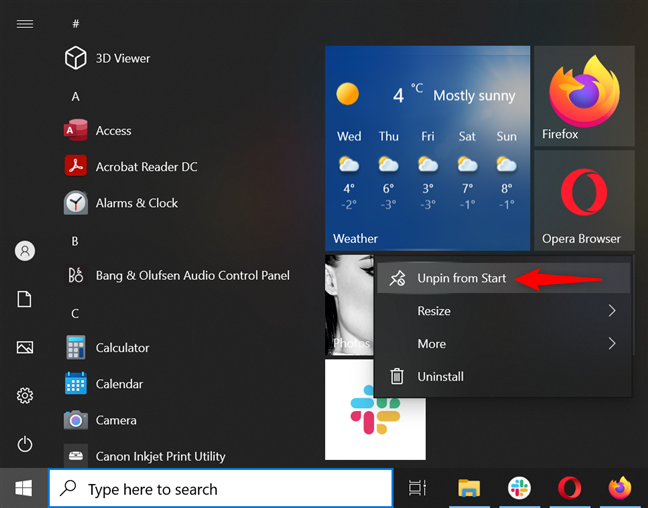Click the Wed forecast in Weather tile
The width and height of the screenshot is (648, 508).
click(x=349, y=170)
